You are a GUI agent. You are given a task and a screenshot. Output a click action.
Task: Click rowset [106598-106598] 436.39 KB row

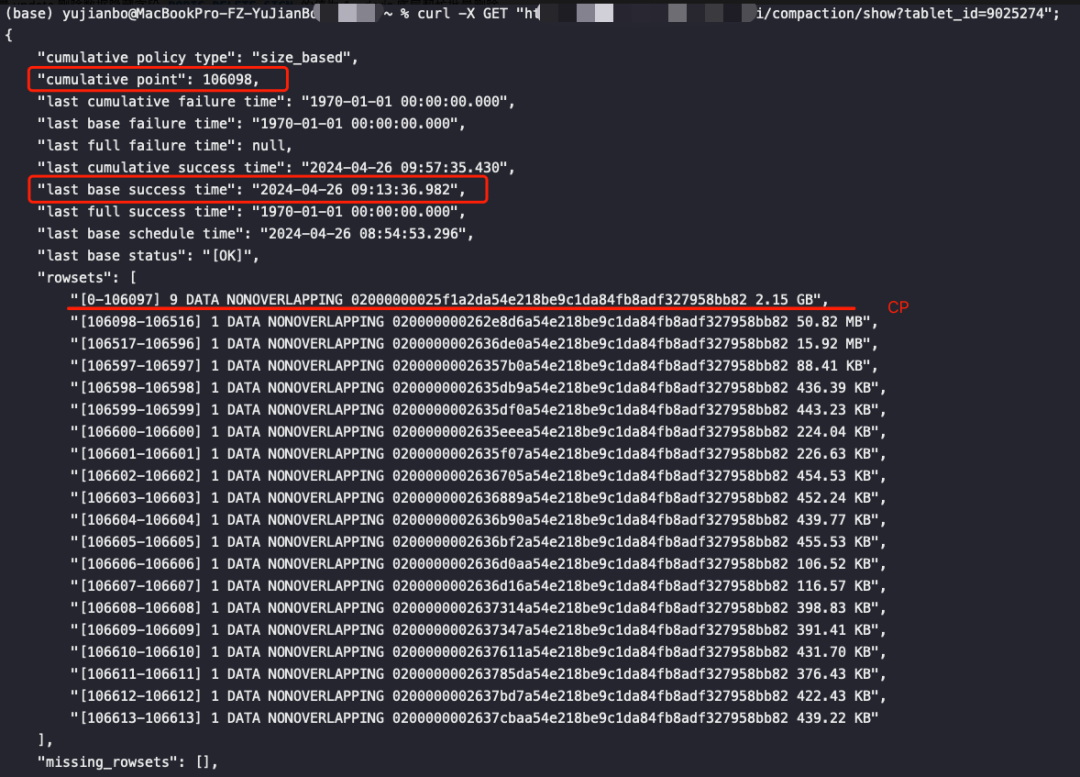point(478,388)
